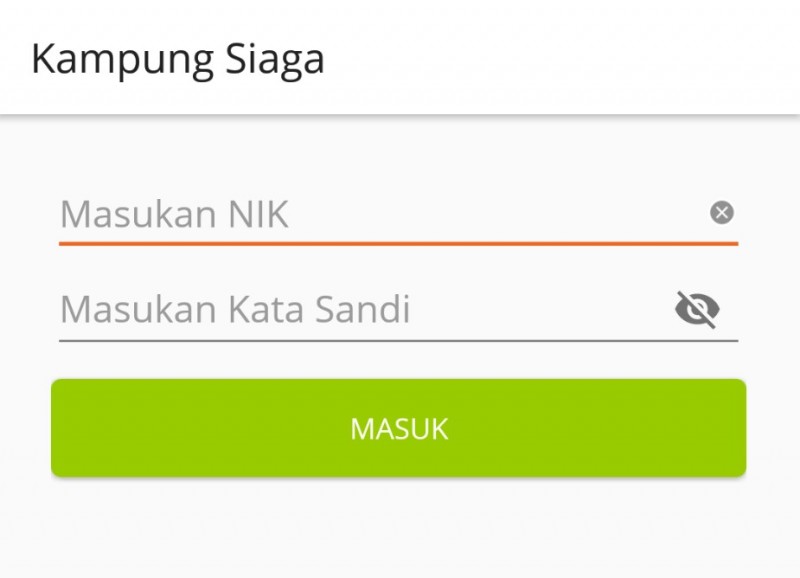The image size is (800, 578).
Task: Reveal hidden Kata Sandi characters
Action: [697, 310]
